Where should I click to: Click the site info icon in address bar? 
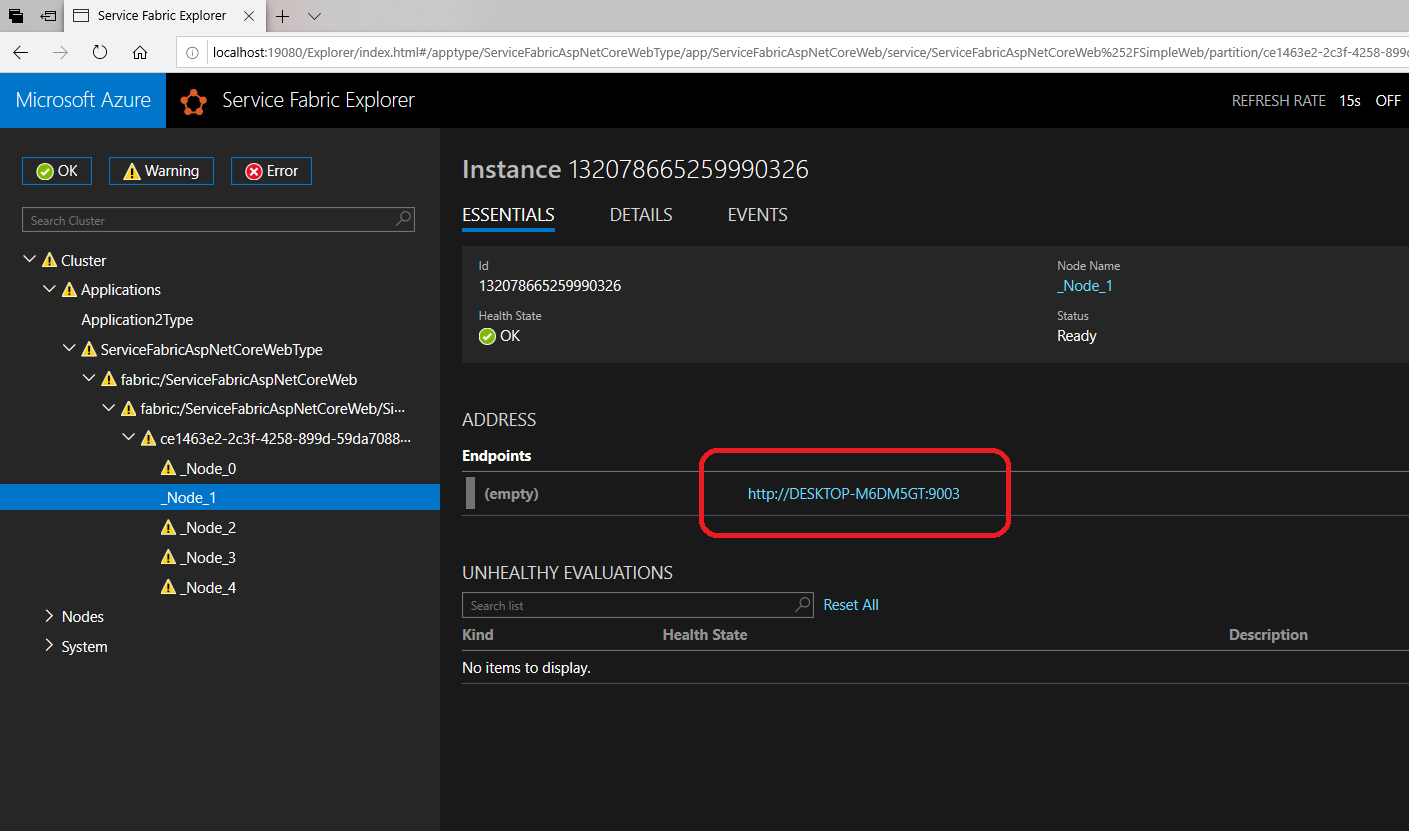193,52
